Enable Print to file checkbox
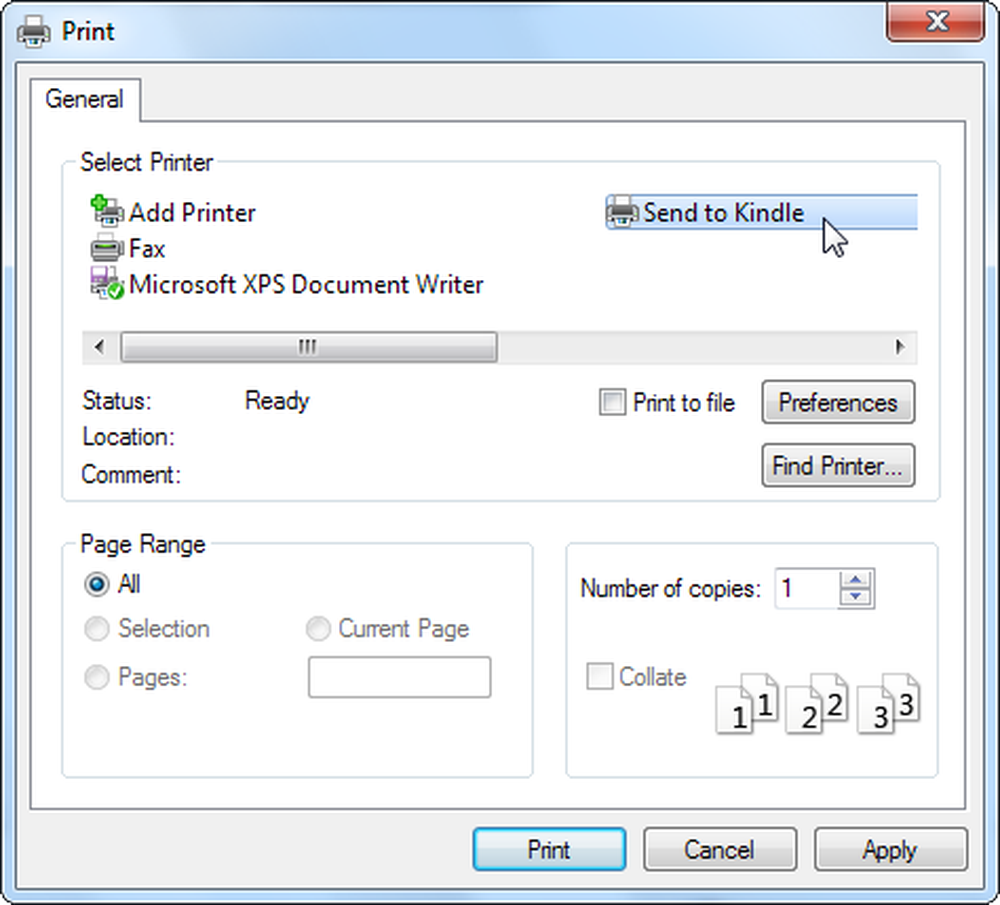Image resolution: width=1000 pixels, height=905 pixels. [612, 402]
